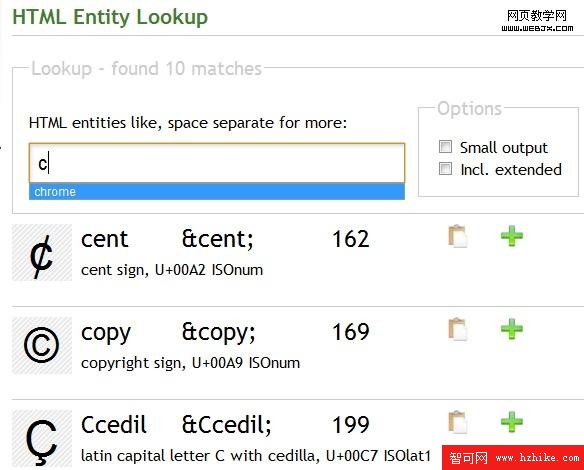This screenshot has width=584, height=470.
Task: Select the chrome autocomplete suggestion
Action: (x=217, y=192)
